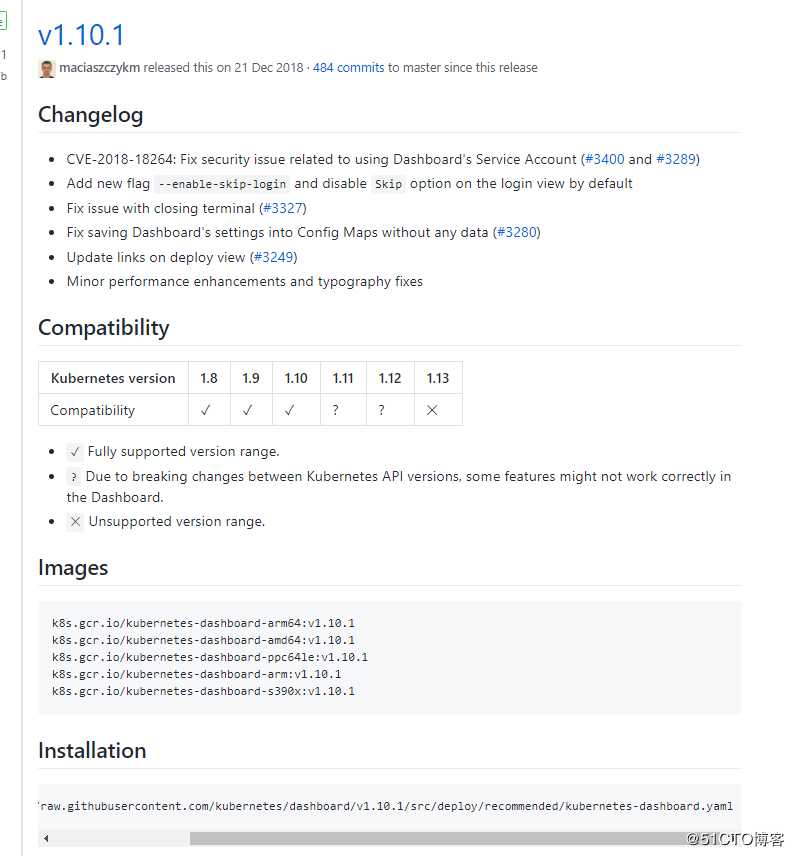Click the Images heading
Screen dimensions: 794x856
[x=73, y=568]
